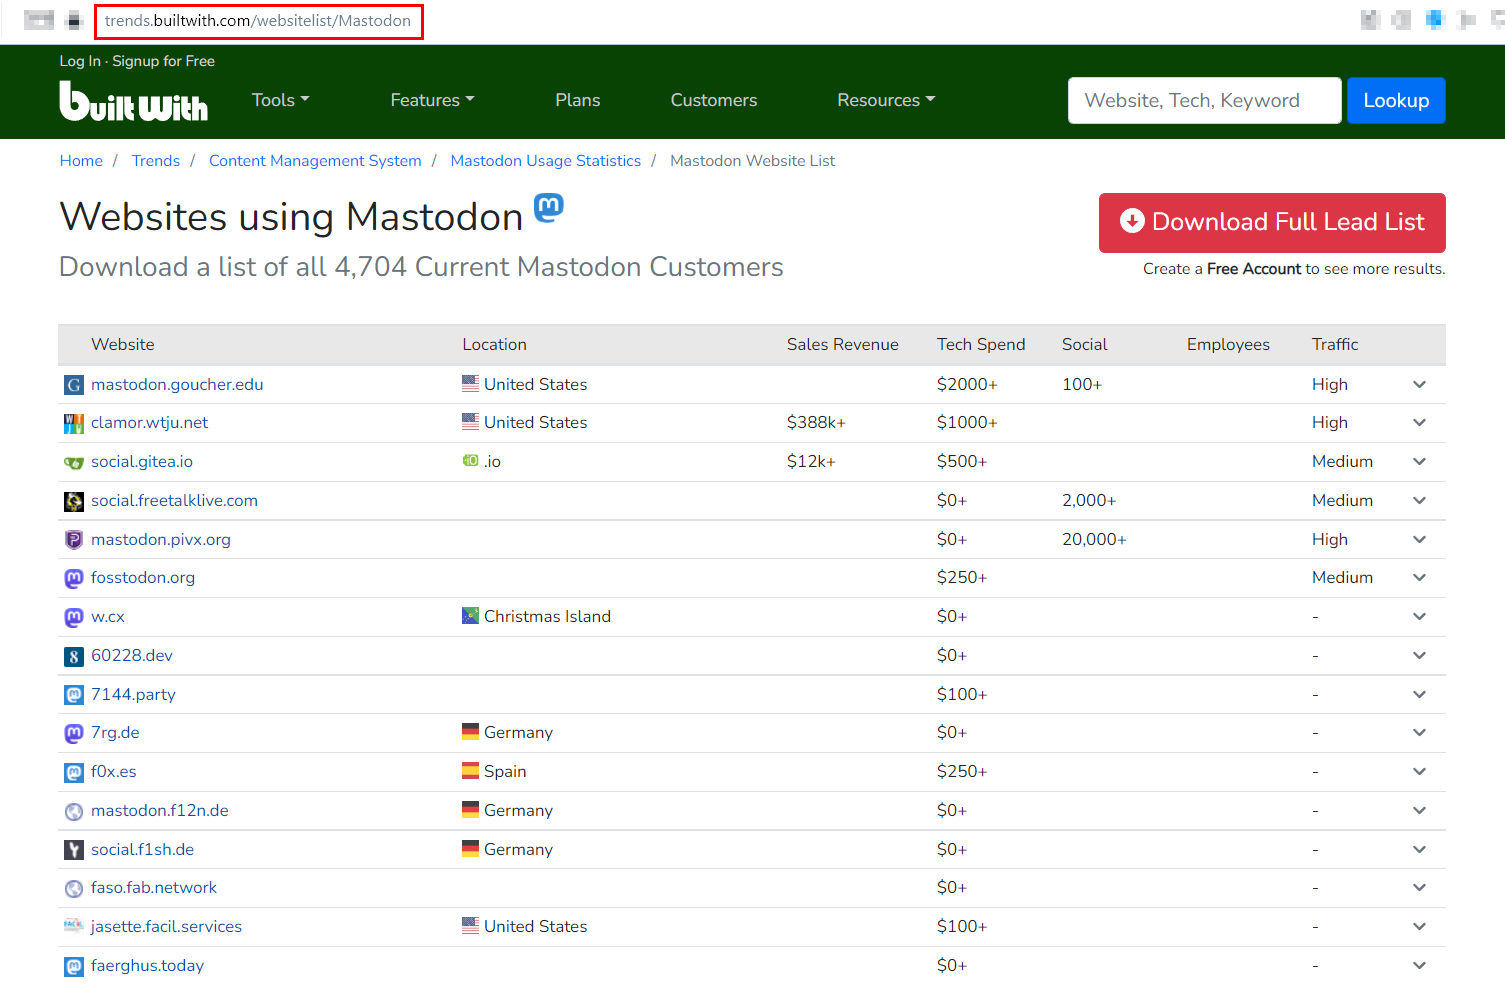Click the Christmas Island flag icon

tap(470, 615)
